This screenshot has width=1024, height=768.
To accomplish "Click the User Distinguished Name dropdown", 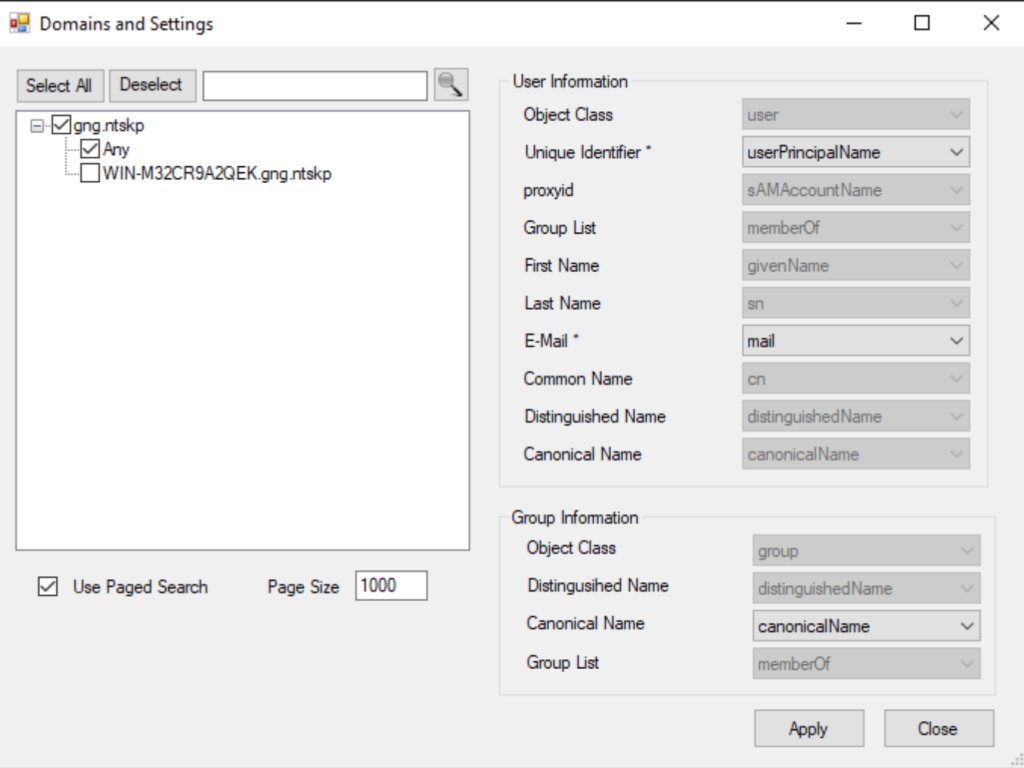I will click(x=856, y=417).
